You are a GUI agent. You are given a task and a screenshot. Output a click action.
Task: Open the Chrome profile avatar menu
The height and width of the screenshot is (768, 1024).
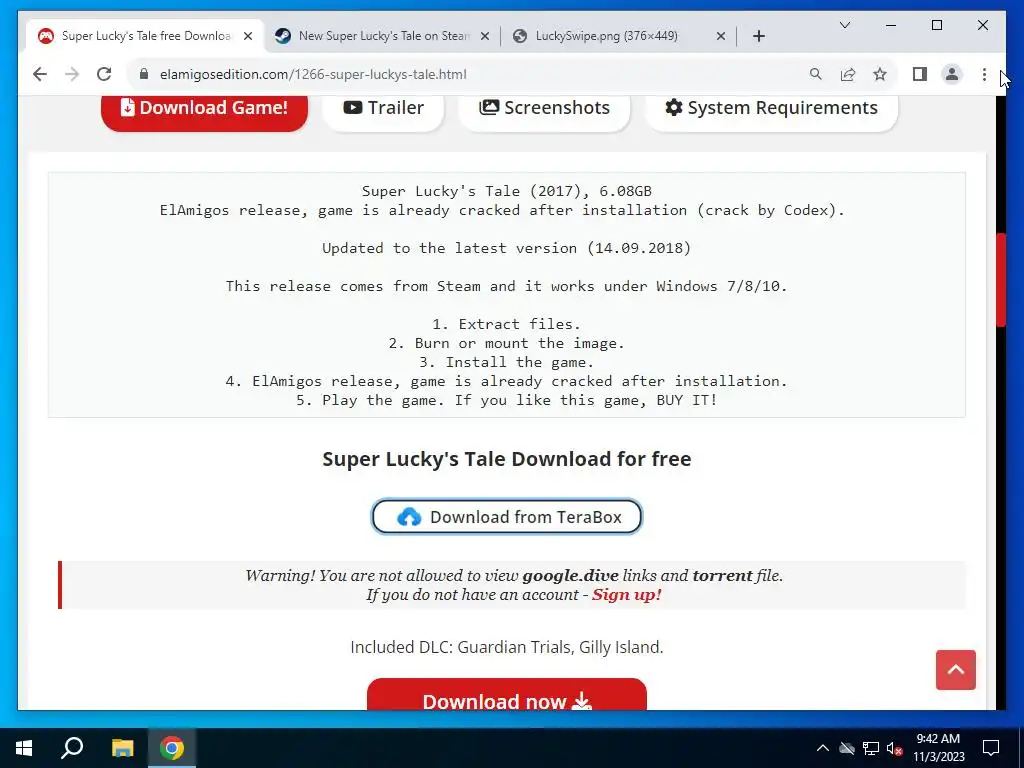tap(952, 74)
